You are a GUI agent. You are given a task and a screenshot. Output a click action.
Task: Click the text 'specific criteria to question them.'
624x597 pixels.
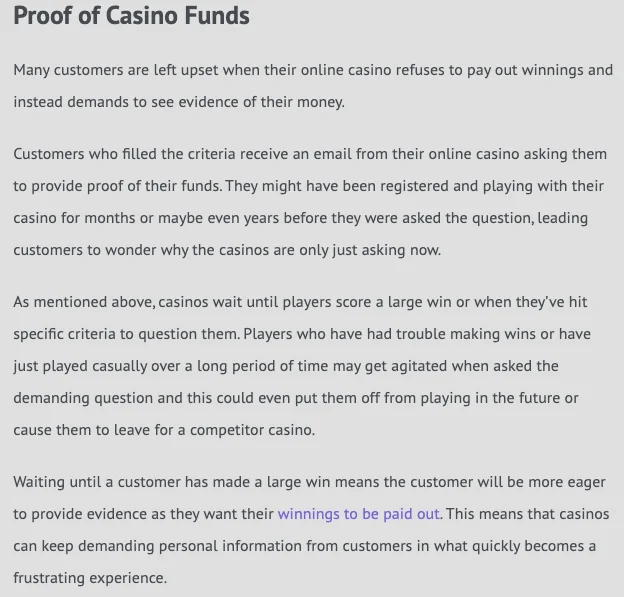pos(127,334)
